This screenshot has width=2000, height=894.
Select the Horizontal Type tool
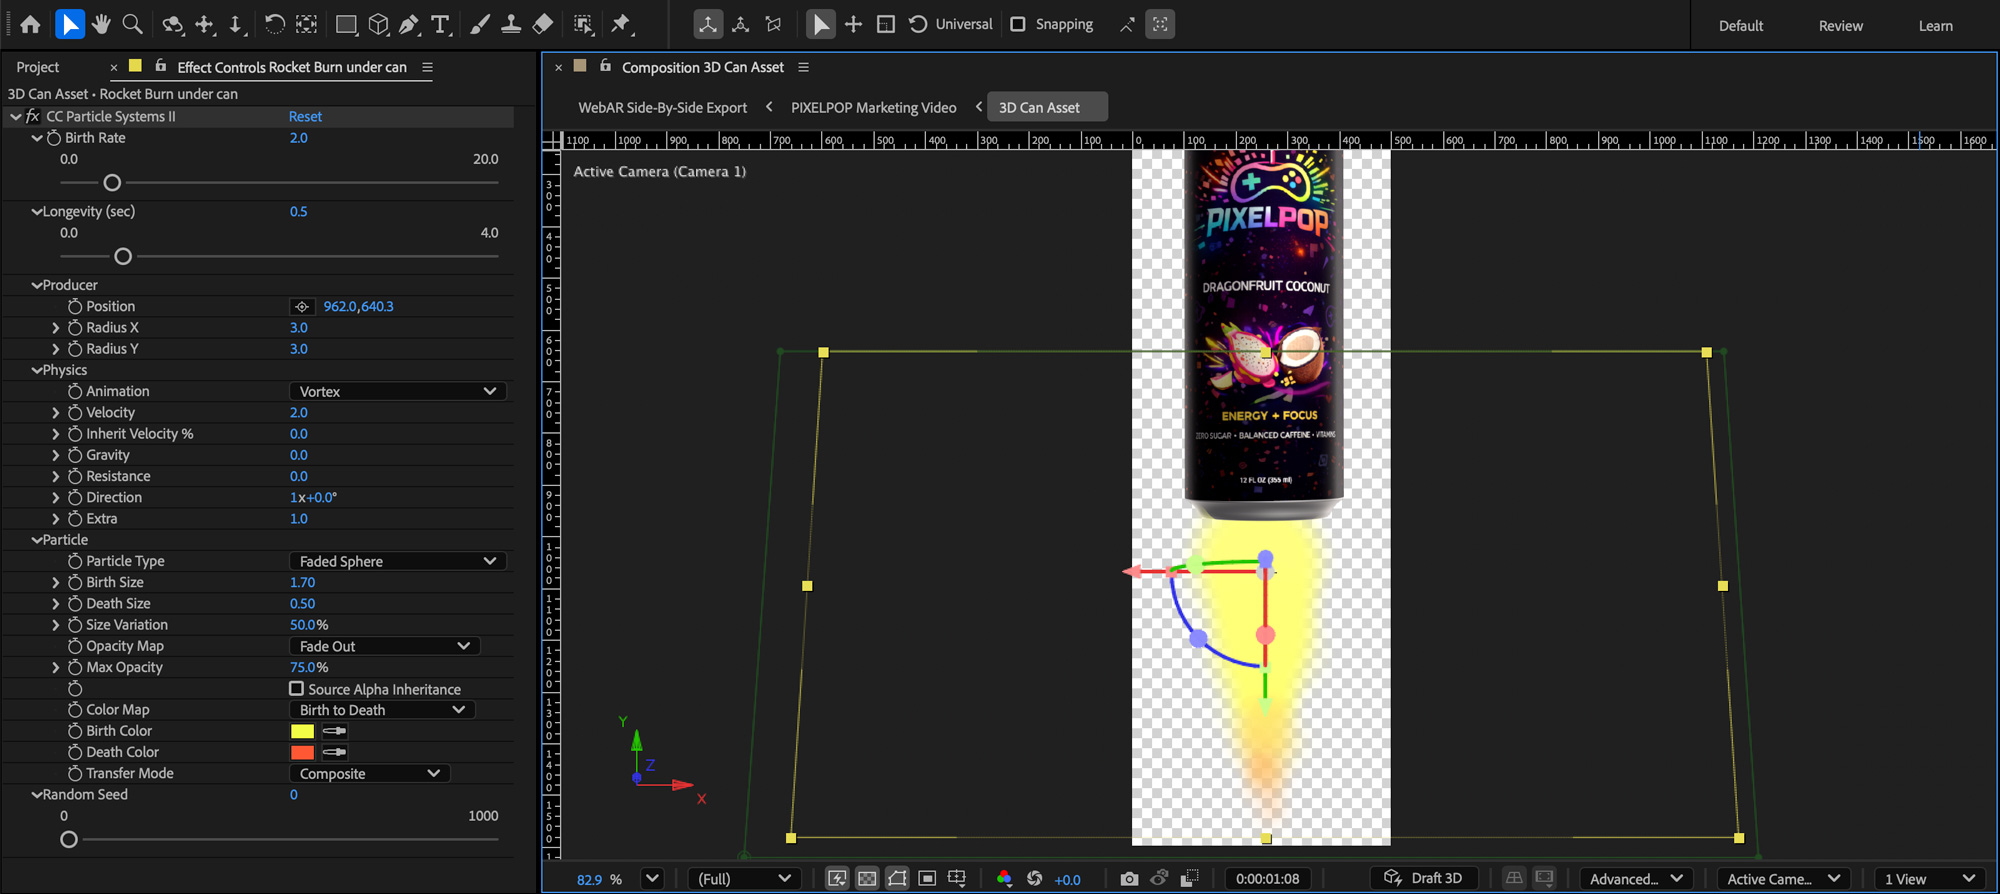tap(440, 24)
